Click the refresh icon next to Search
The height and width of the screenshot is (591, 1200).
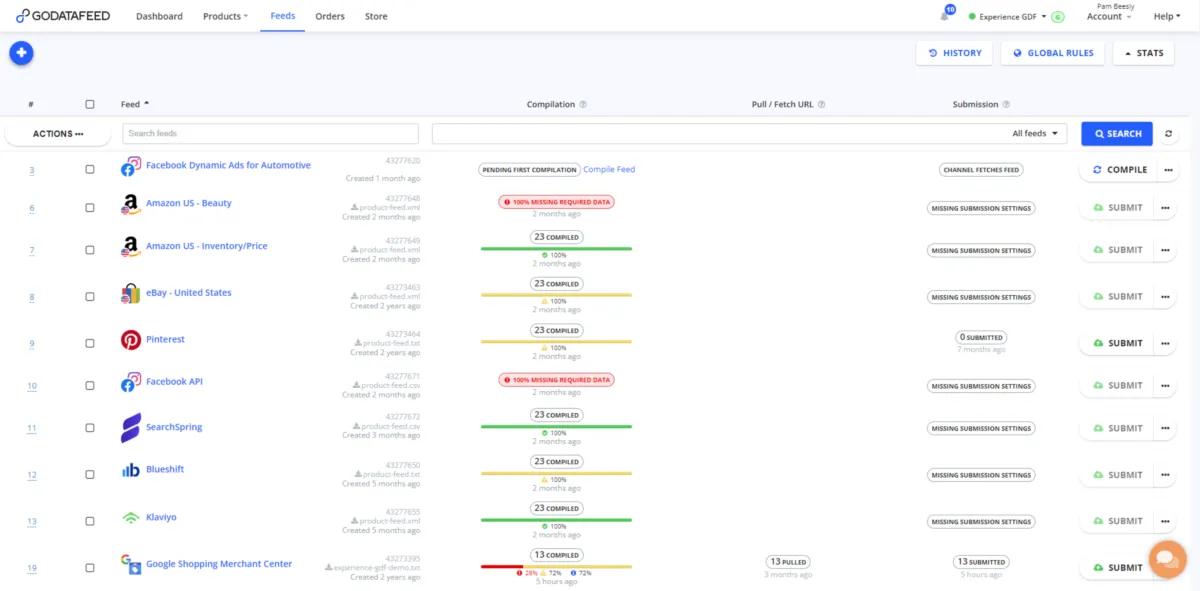pos(1168,134)
